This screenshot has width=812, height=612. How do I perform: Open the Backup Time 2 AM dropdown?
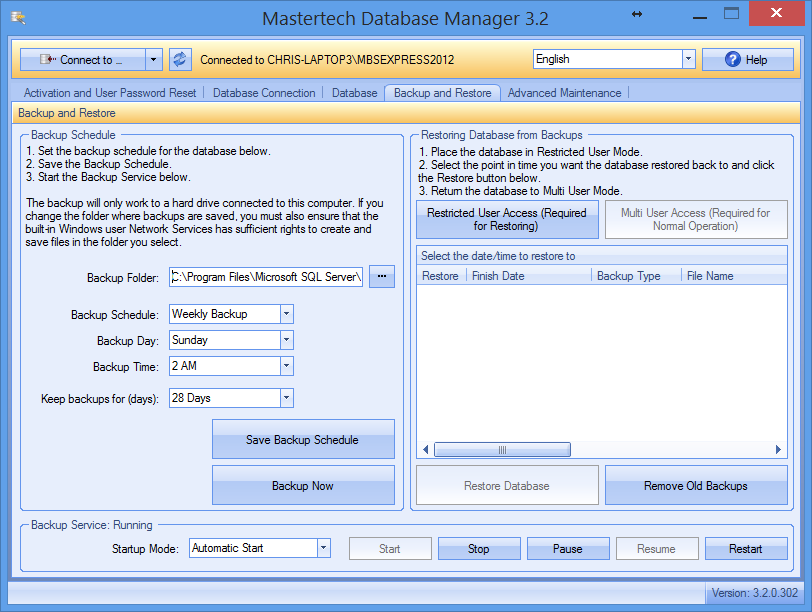point(287,366)
